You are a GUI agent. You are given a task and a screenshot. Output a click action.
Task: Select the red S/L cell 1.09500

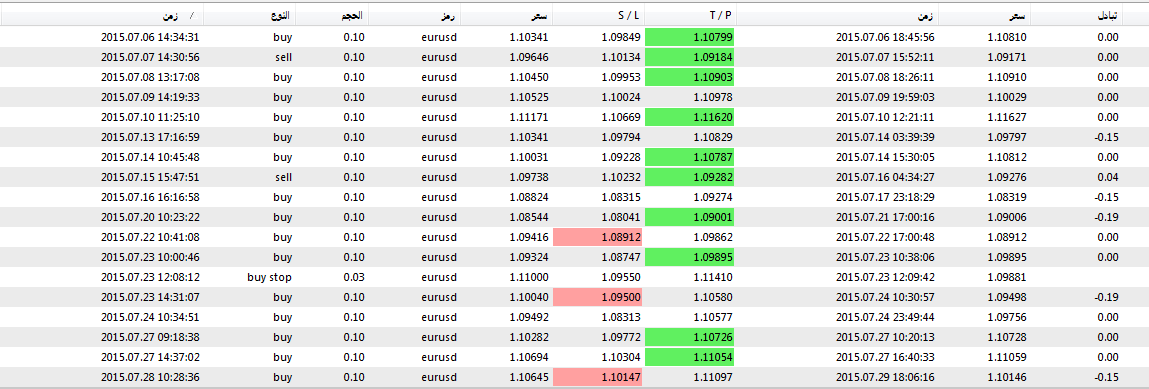point(597,297)
